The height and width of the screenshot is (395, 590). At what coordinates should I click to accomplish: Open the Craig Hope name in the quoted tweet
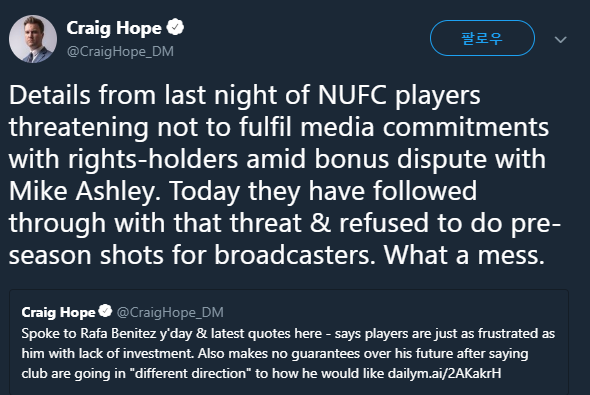[58, 312]
